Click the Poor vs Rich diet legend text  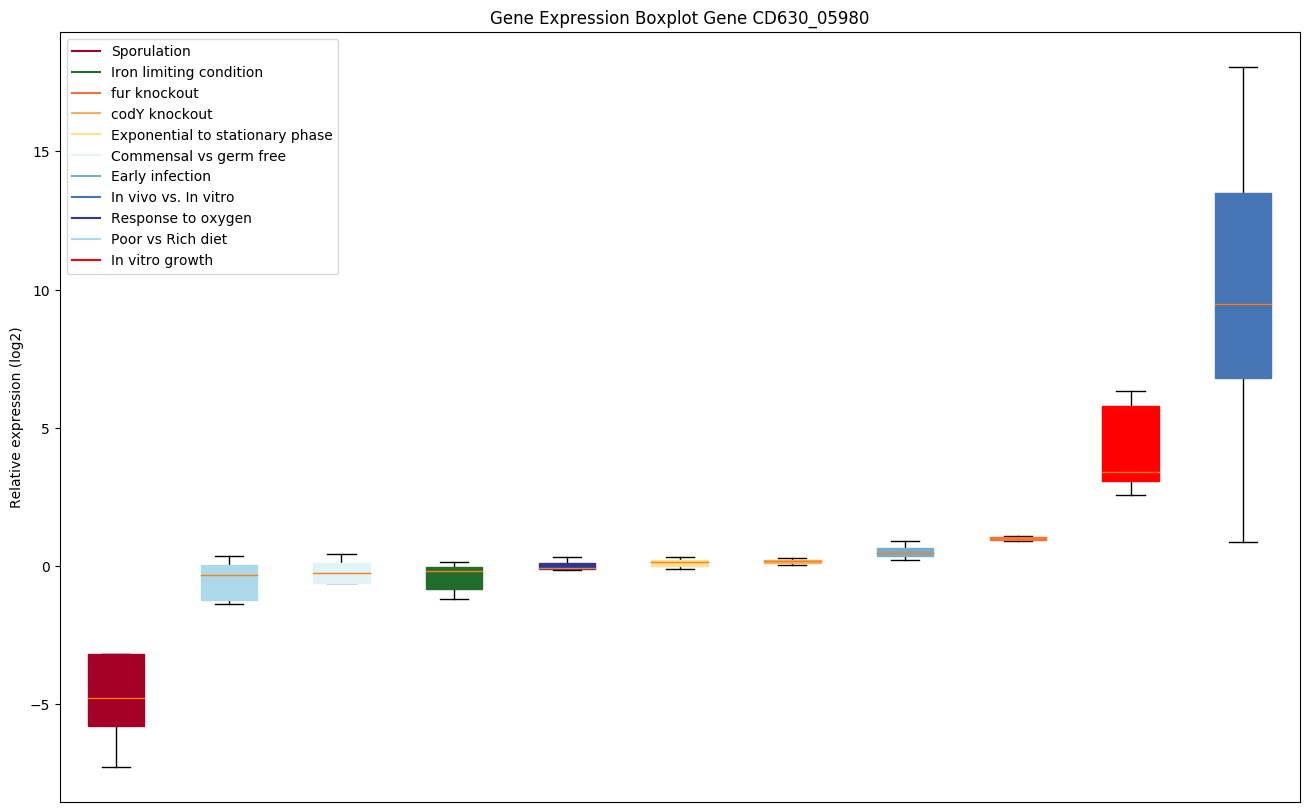pyautogui.click(x=168, y=240)
